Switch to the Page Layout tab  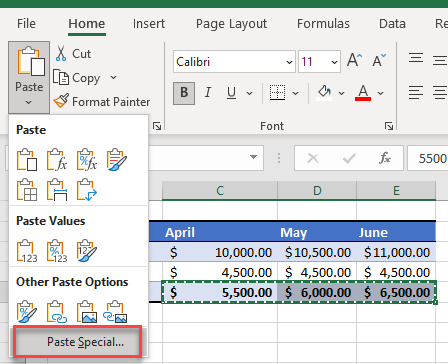pyautogui.click(x=231, y=24)
